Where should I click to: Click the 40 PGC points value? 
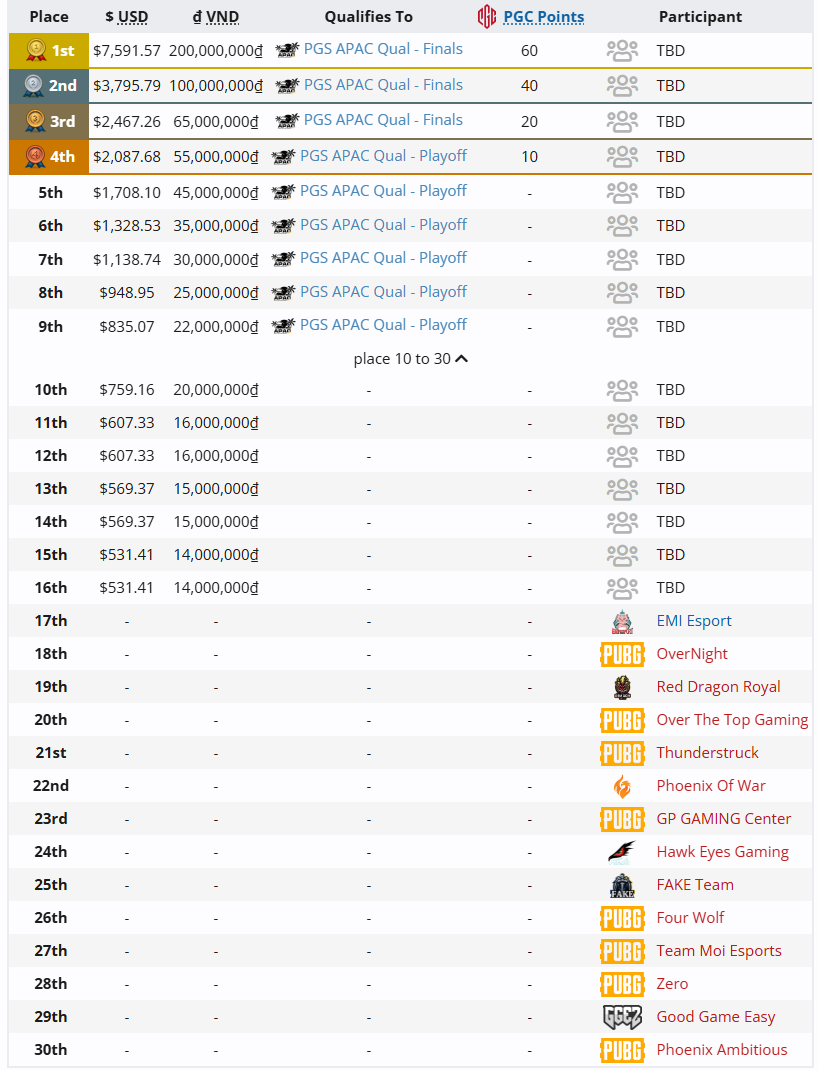529,86
